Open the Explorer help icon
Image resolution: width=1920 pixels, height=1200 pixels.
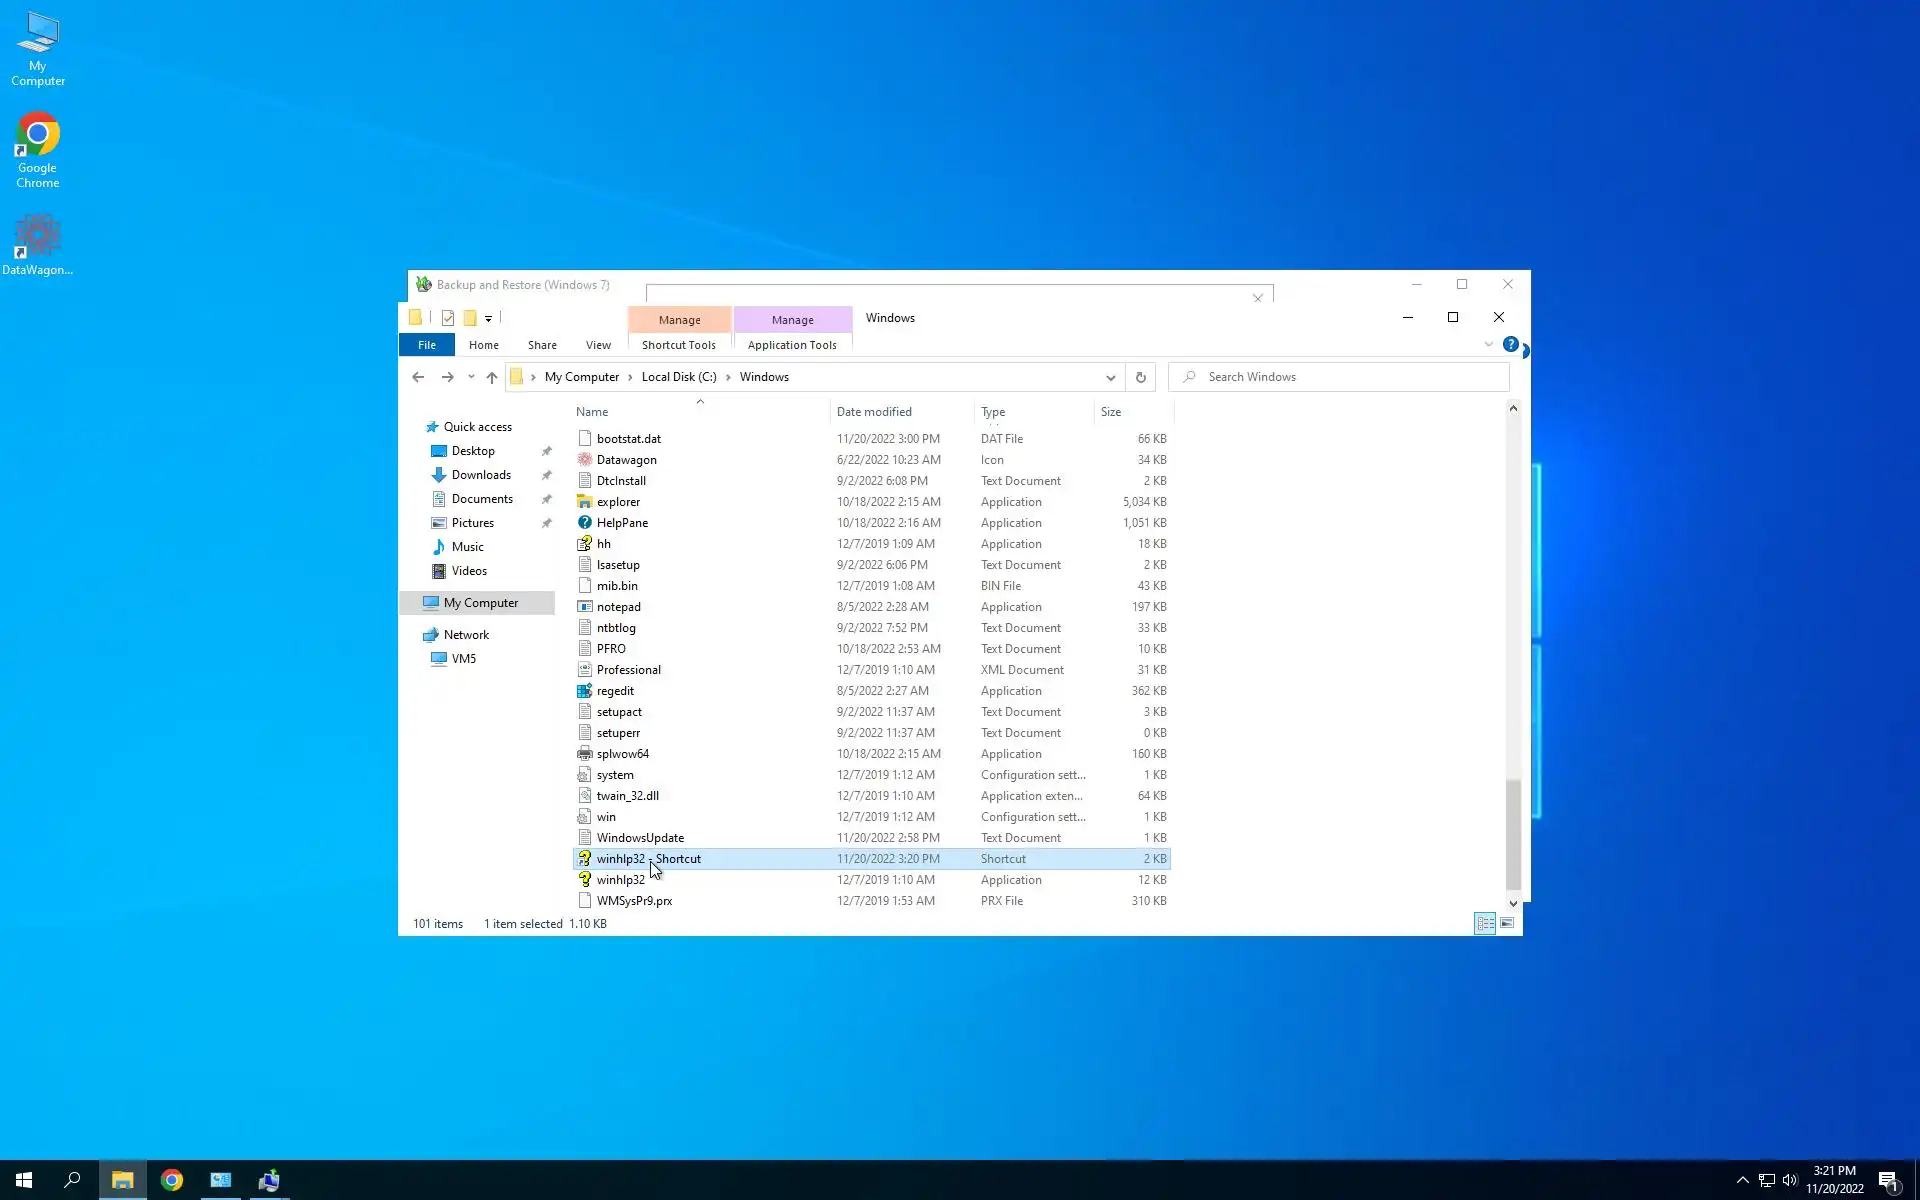click(x=1510, y=345)
